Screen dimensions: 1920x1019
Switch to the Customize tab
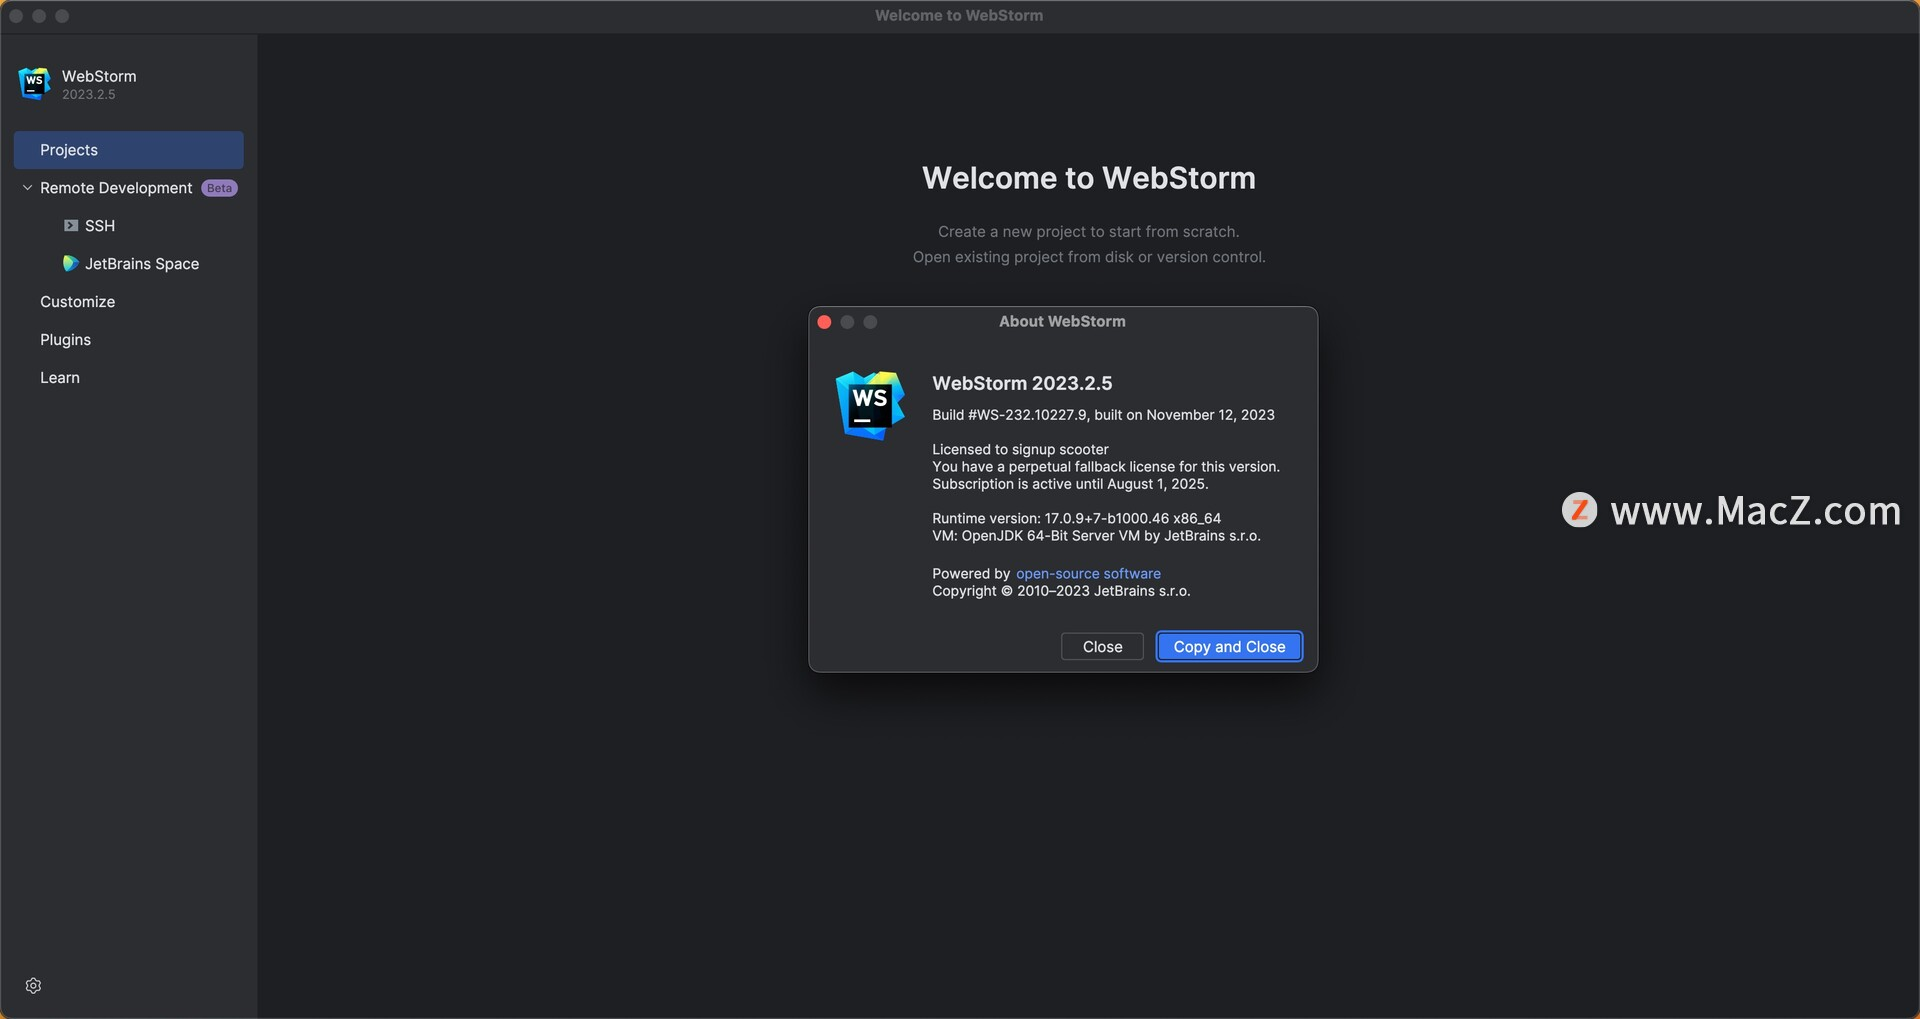77,302
